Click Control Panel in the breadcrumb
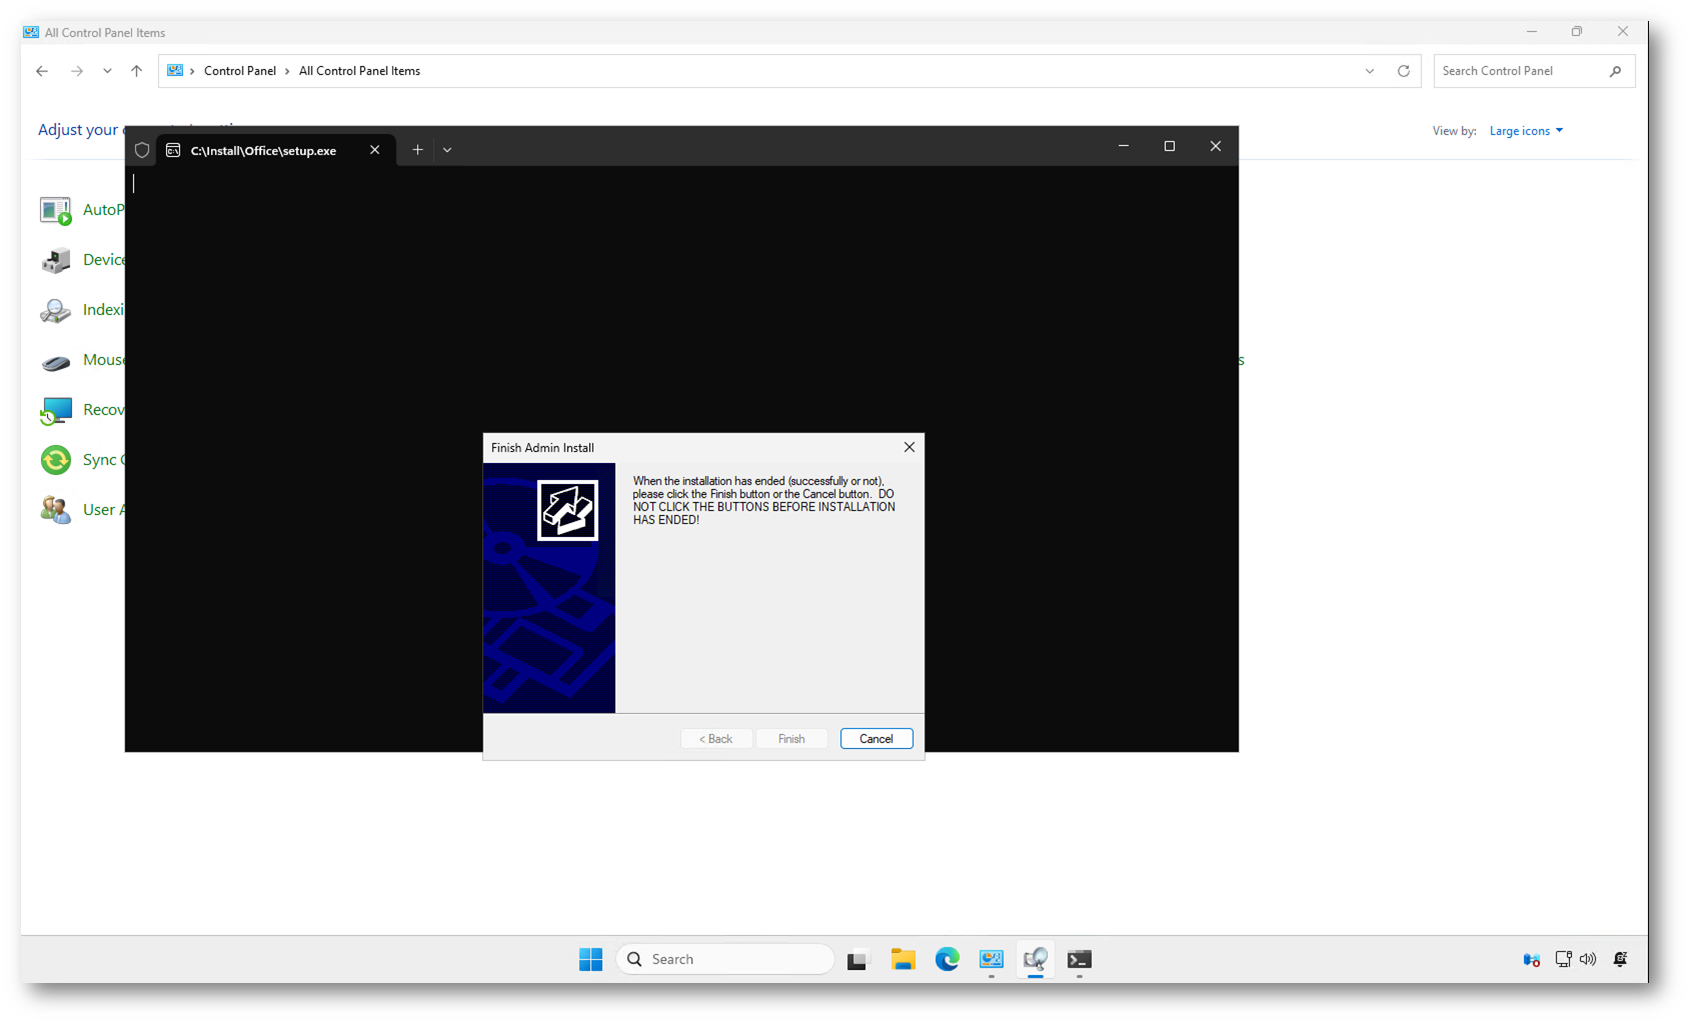The image size is (1691, 1025). 239,71
